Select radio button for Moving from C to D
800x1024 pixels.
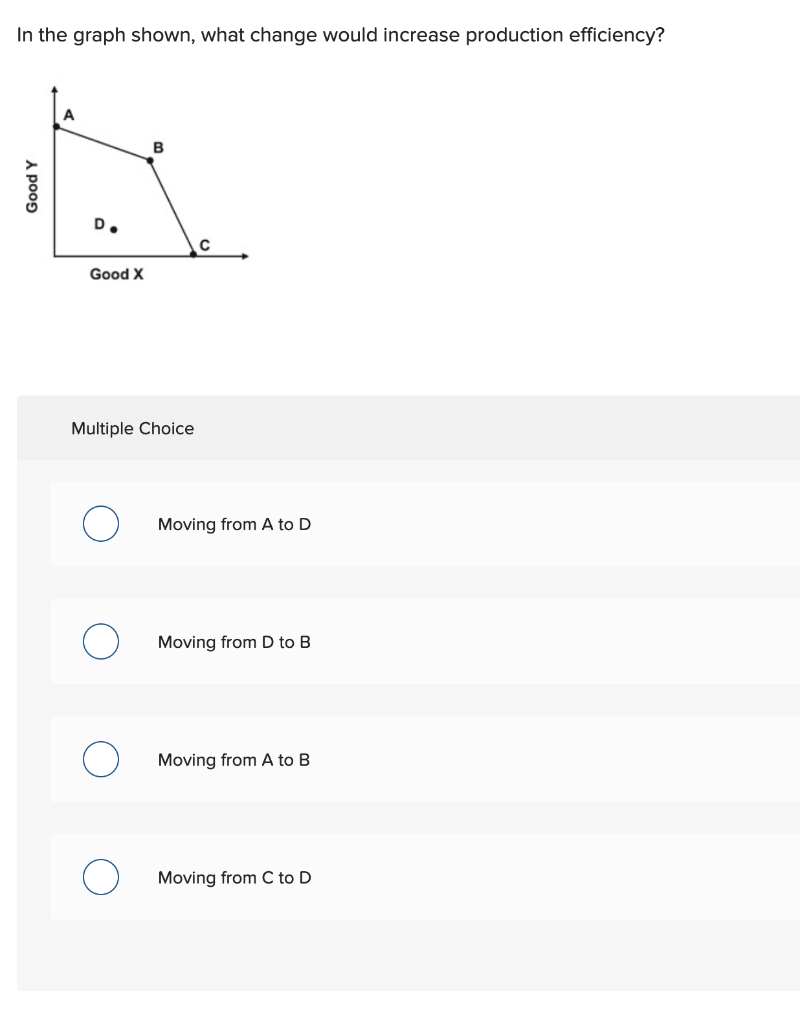click(100, 877)
